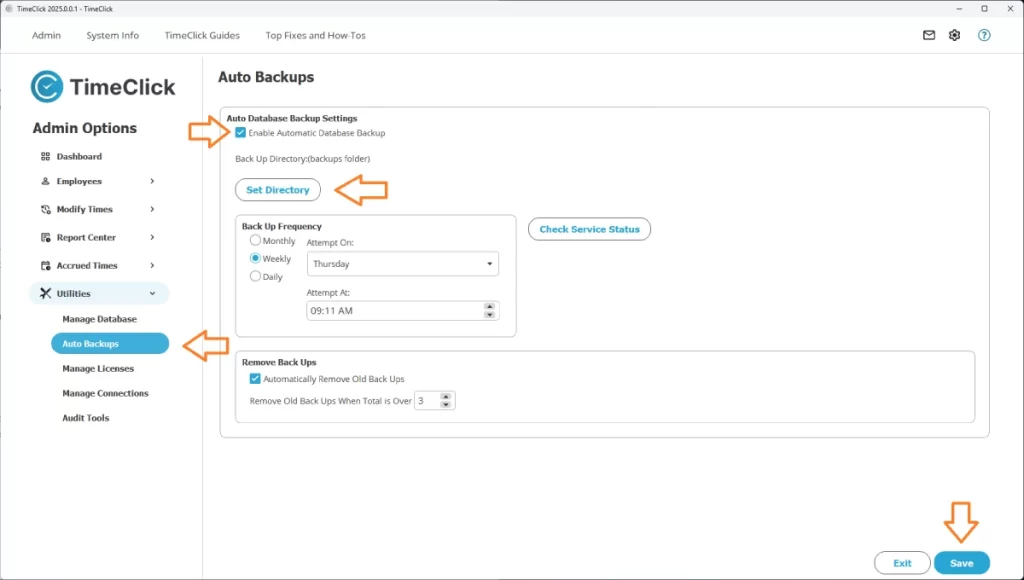Viewport: 1024px width, 580px height.
Task: Uncheck Automatically Remove Old Back Ups
Action: click(x=256, y=378)
